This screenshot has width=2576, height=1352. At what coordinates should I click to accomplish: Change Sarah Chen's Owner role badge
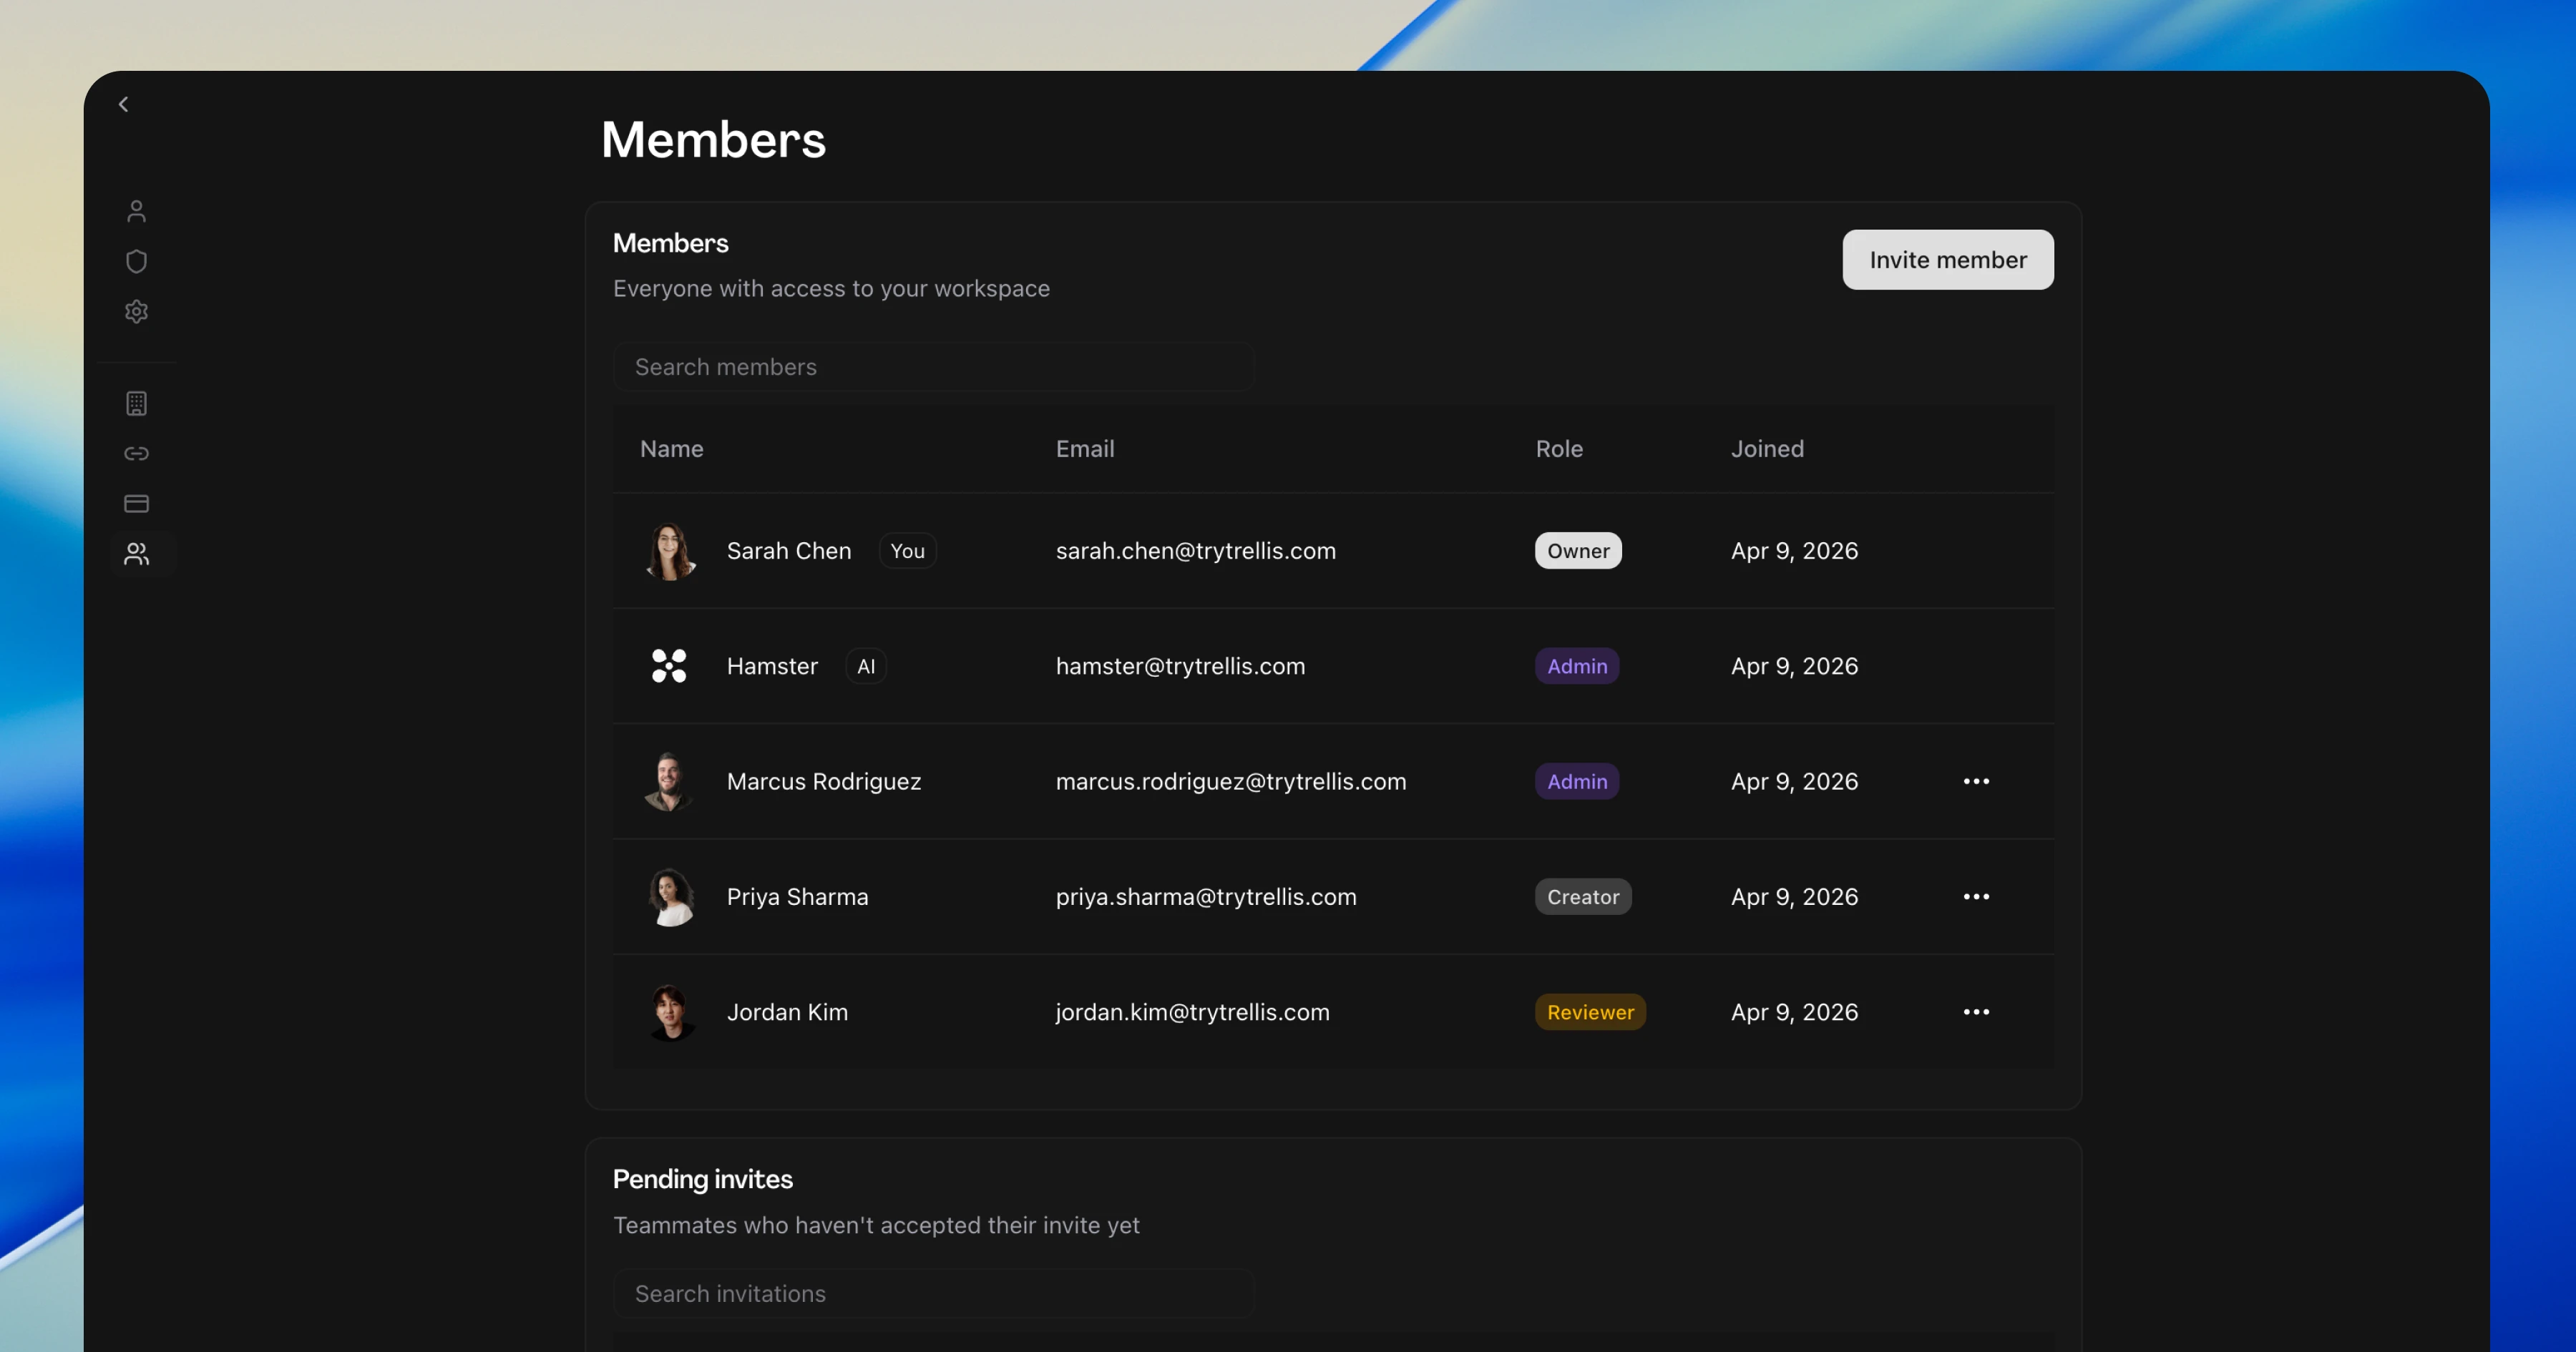coord(1578,550)
